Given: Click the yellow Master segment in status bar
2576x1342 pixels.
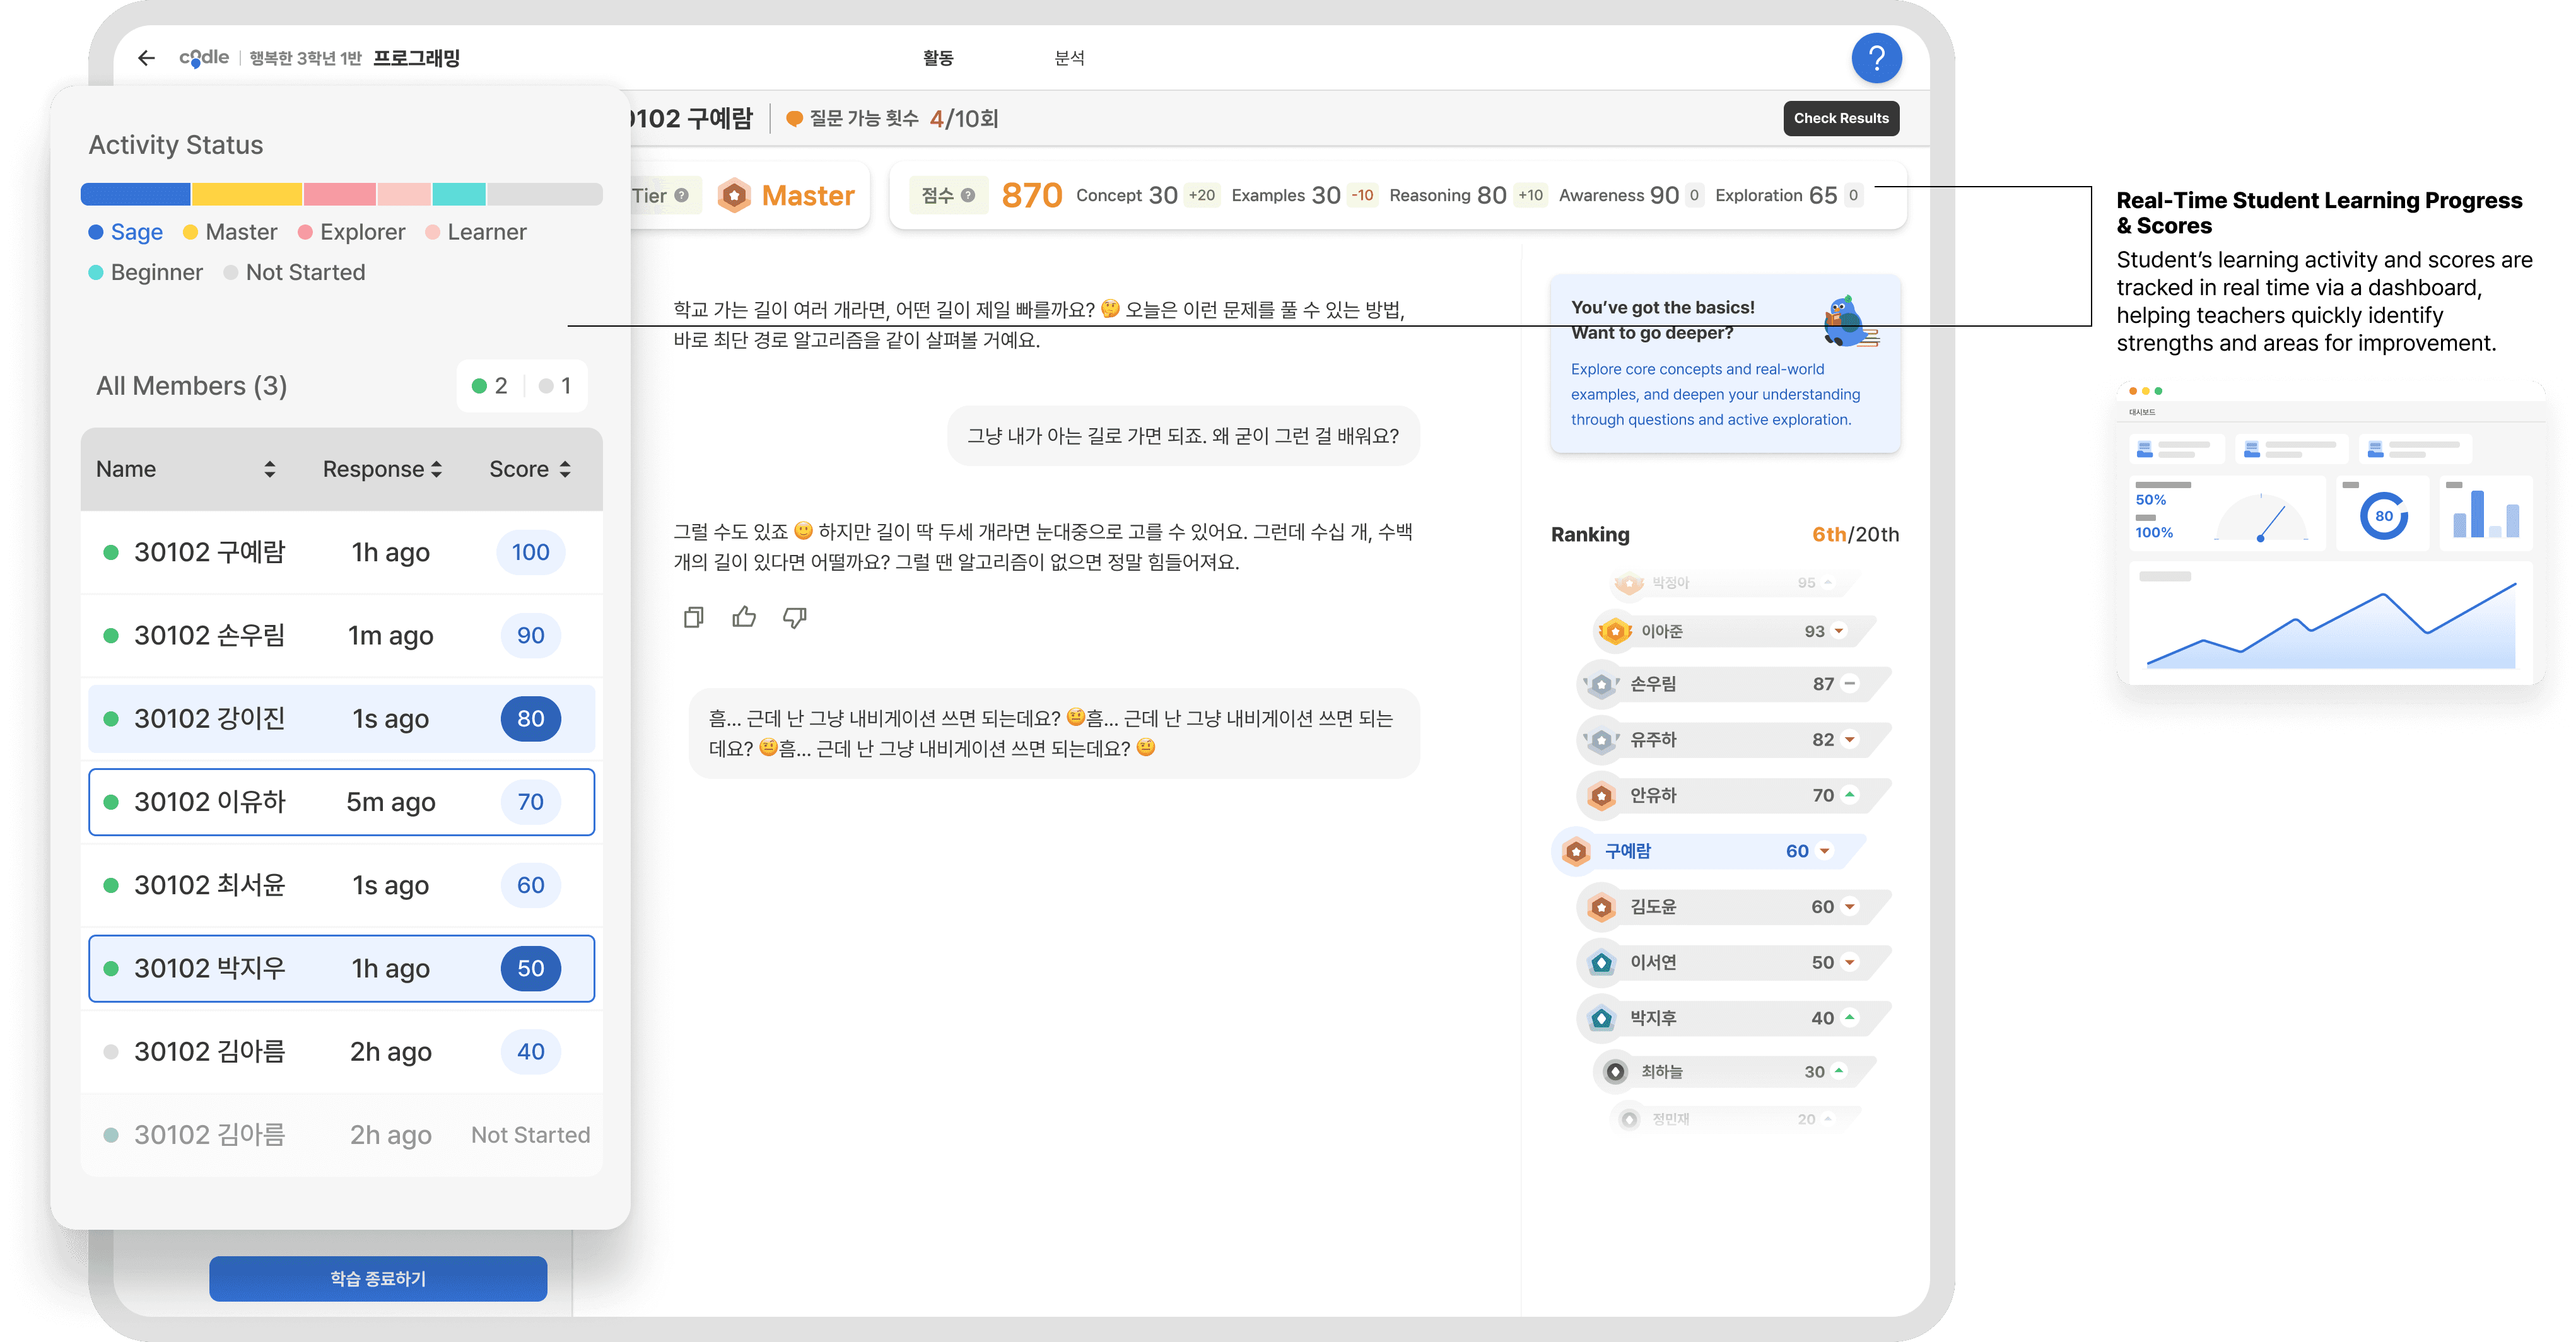Looking at the screenshot, I should [246, 194].
